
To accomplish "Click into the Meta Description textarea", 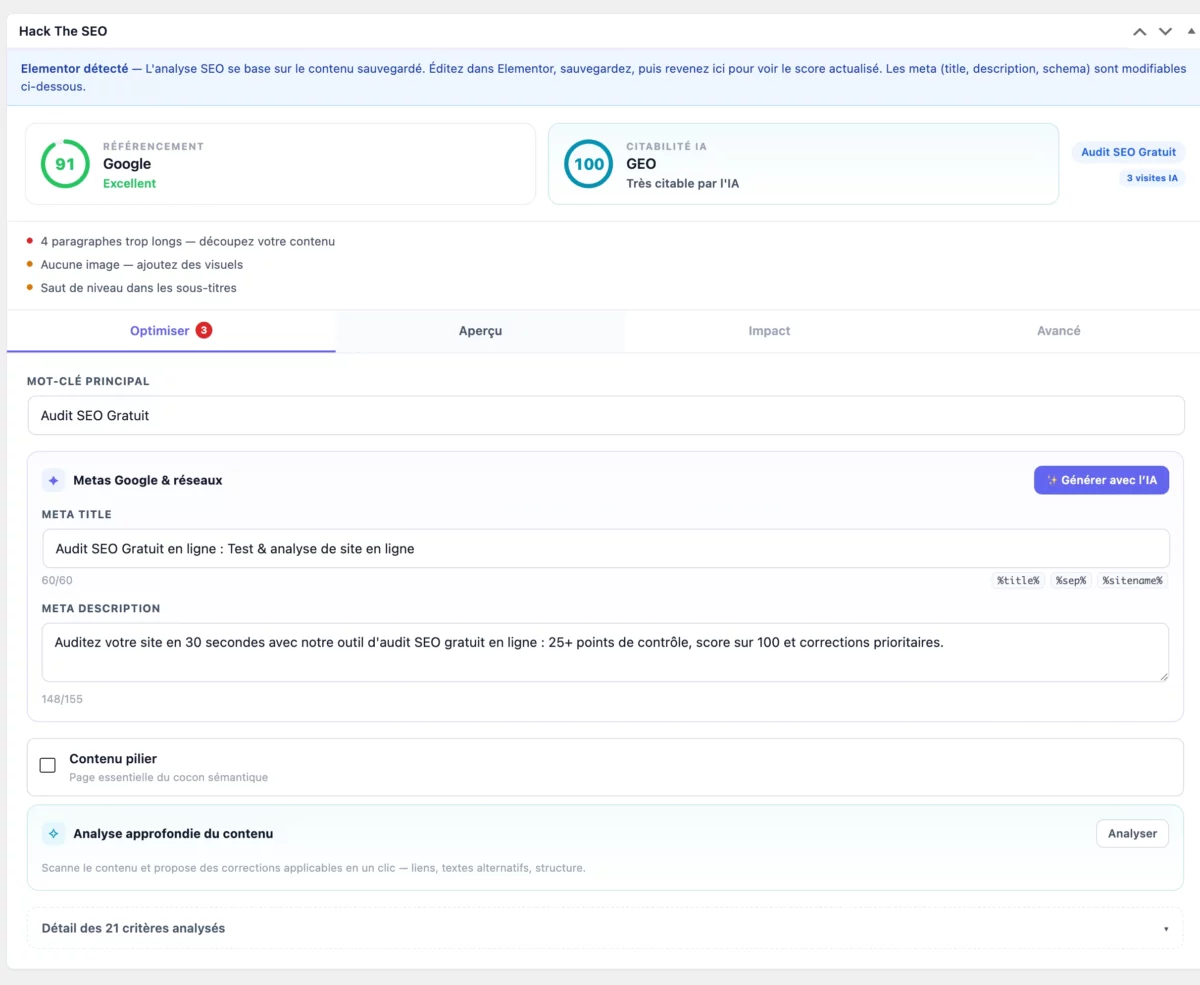I will coord(606,653).
